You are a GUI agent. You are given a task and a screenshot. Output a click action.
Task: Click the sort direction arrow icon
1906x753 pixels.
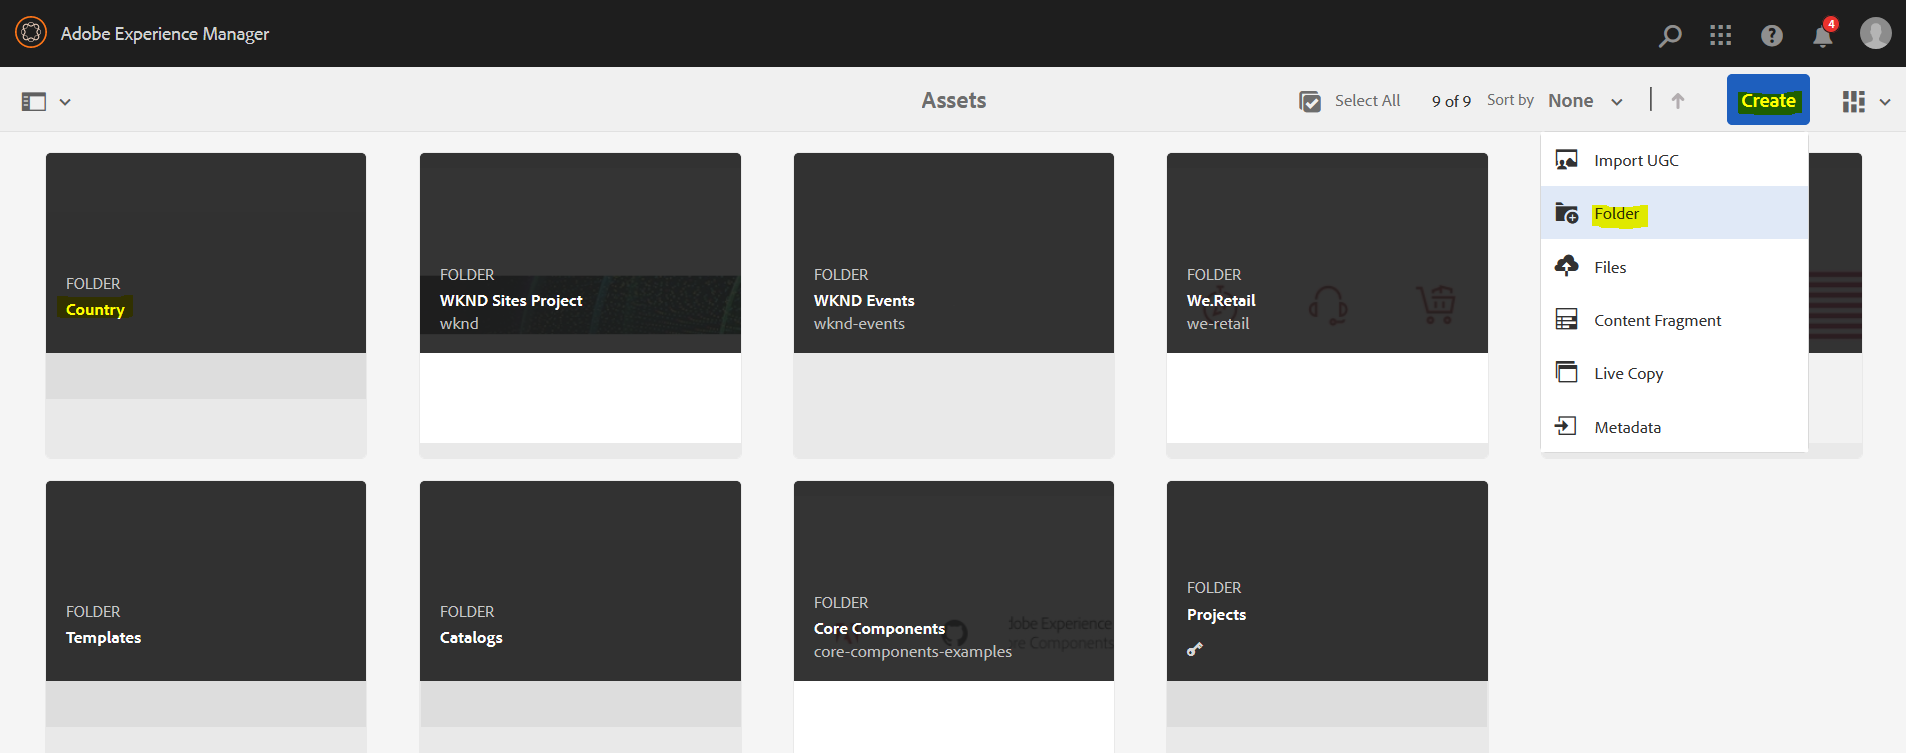[x=1678, y=100]
